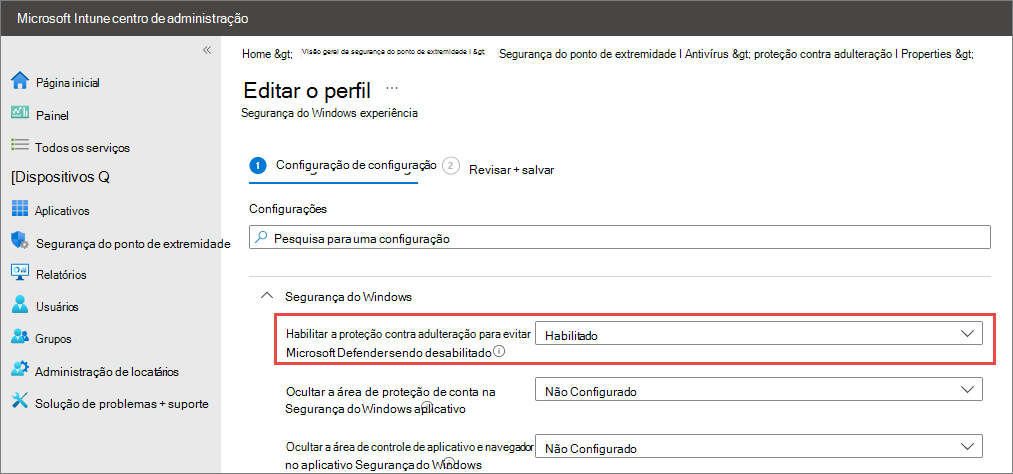Screen dimensions: 1013x474
Task: Click the Relatórios monitor icon
Action: (20, 273)
